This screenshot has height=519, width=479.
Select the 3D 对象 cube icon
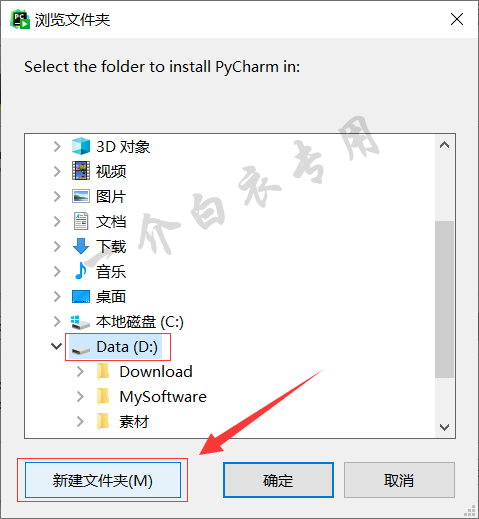[81, 146]
